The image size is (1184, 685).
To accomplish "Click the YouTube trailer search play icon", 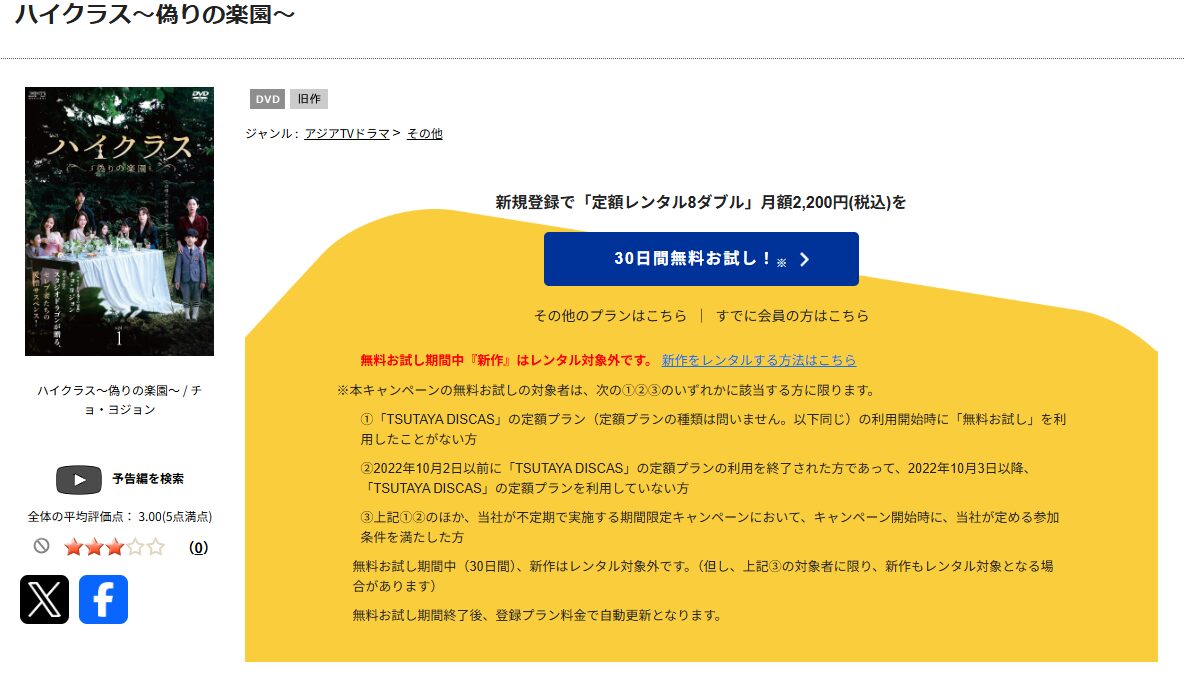I will point(79,480).
